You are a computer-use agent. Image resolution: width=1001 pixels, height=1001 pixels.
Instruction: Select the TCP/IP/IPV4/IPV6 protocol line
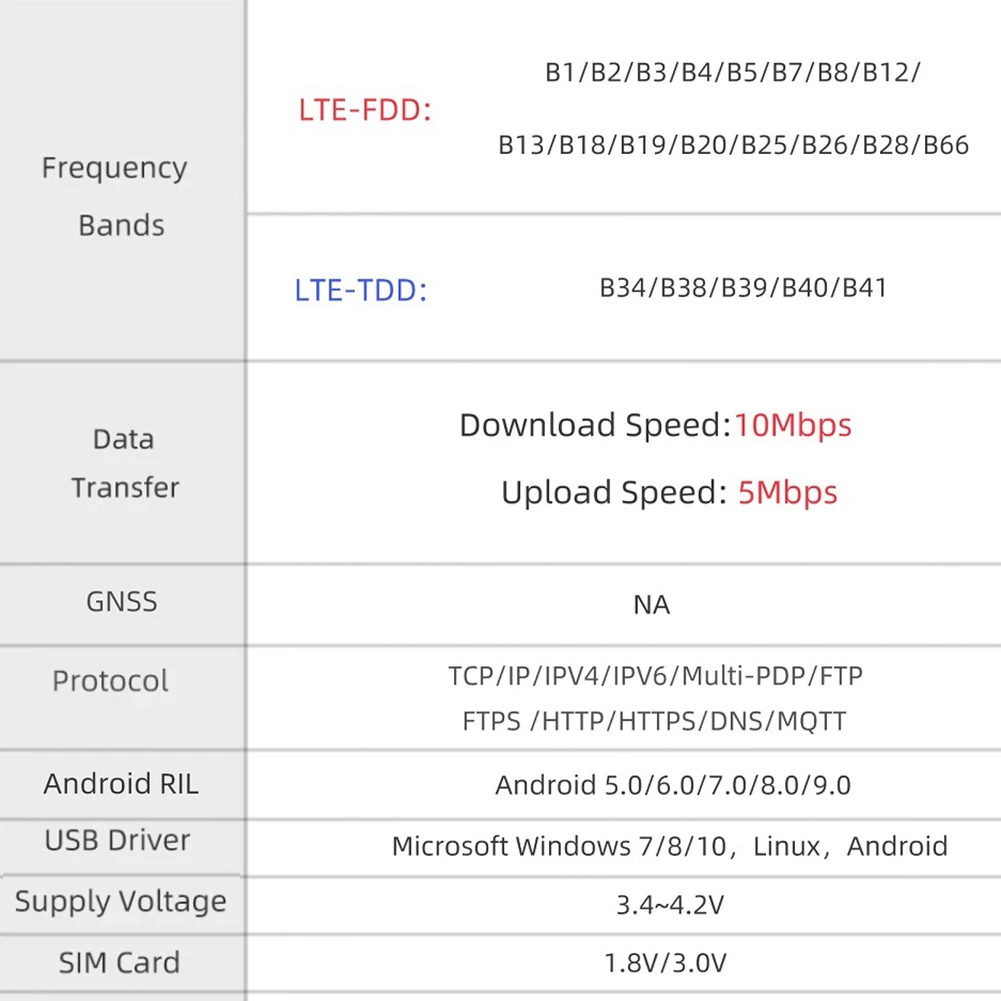[655, 676]
